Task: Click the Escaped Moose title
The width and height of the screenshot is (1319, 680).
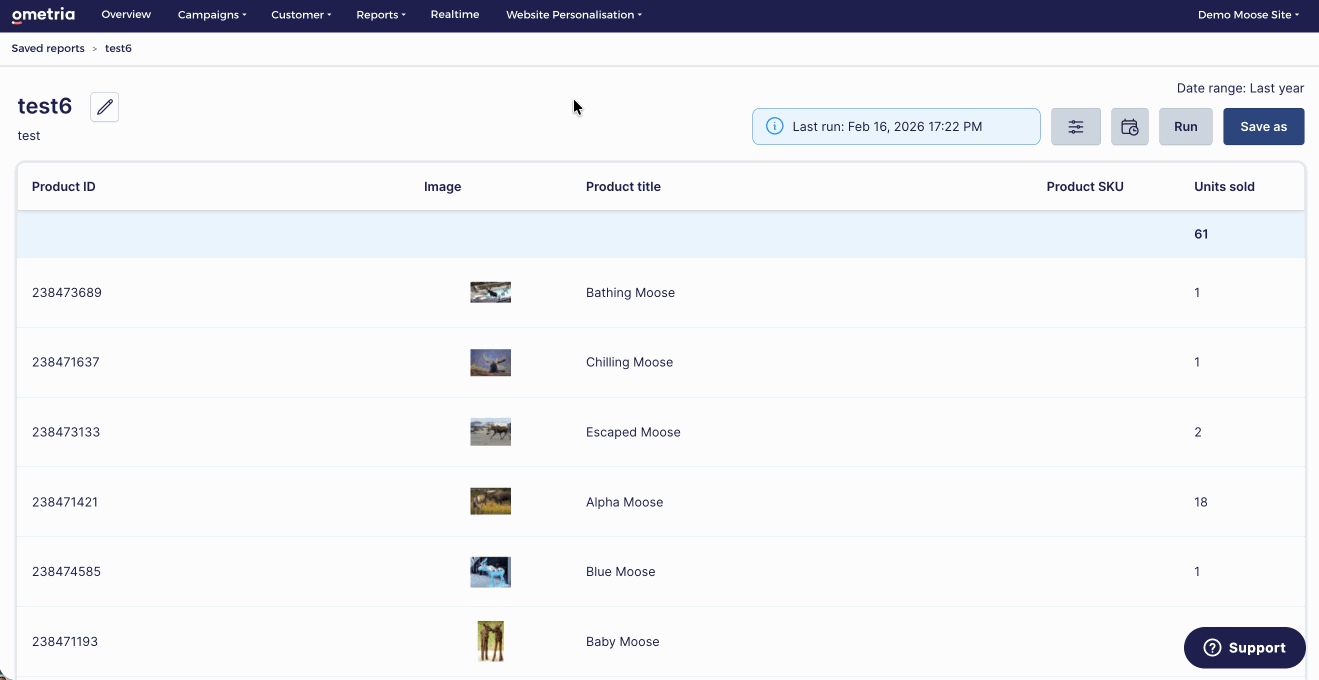Action: tap(633, 432)
